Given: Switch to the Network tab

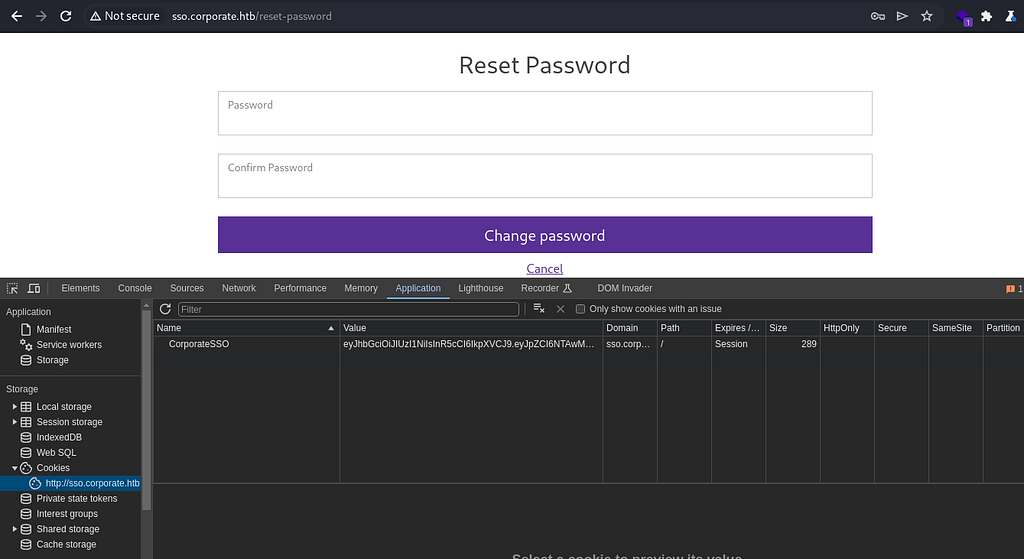Looking at the screenshot, I should (238, 288).
